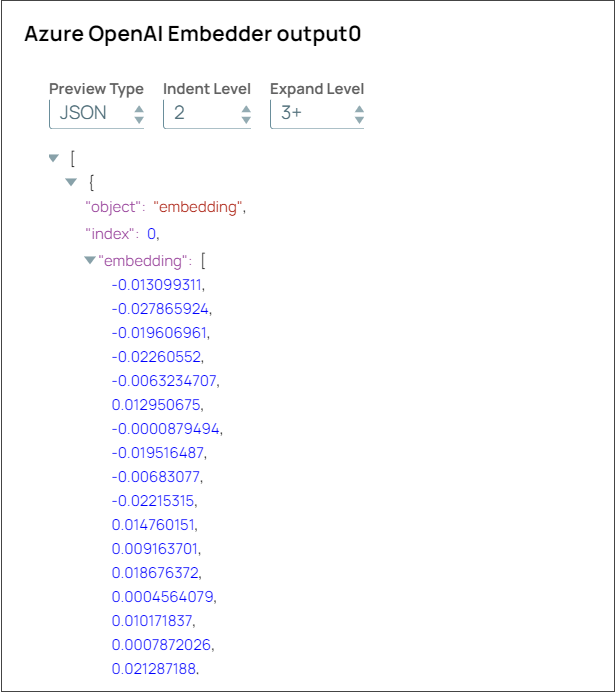Image resolution: width=615 pixels, height=692 pixels.
Task: Select value -0.013099311
Action: click(157, 285)
